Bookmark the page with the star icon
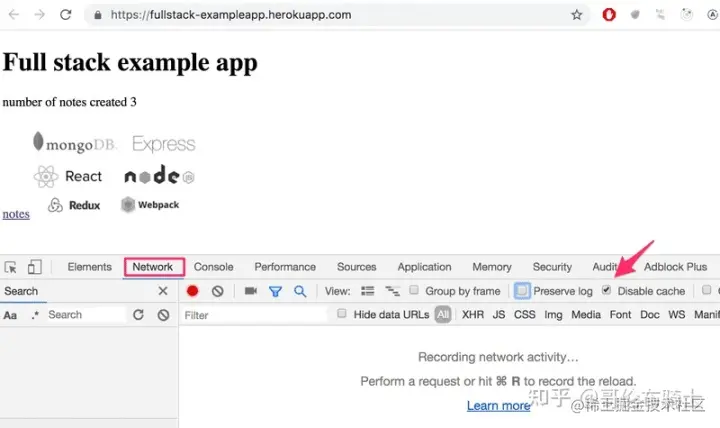 (577, 15)
